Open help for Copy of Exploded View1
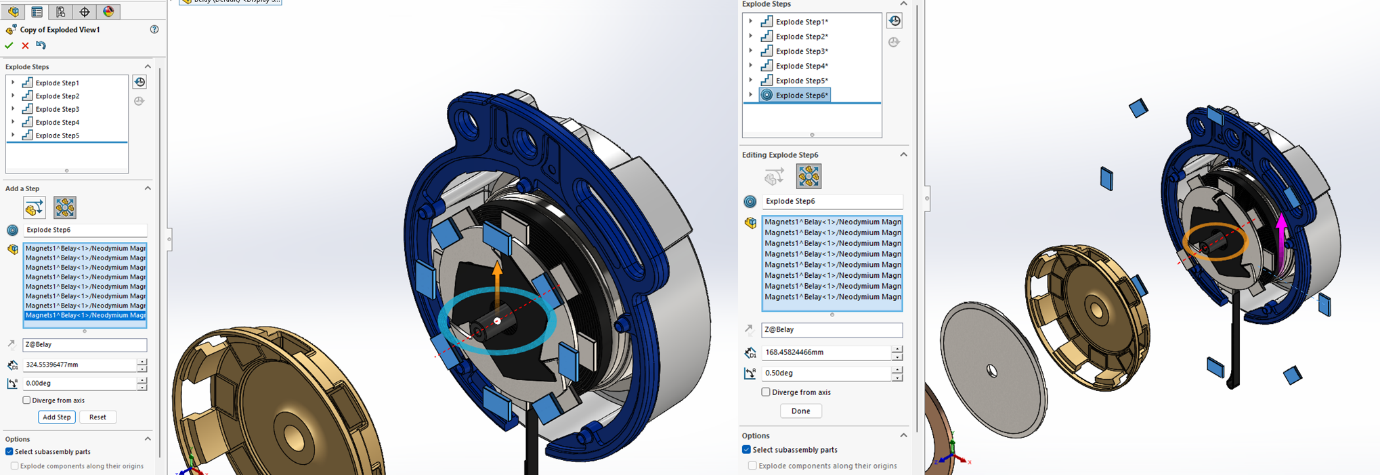This screenshot has height=475, width=1380. point(154,30)
